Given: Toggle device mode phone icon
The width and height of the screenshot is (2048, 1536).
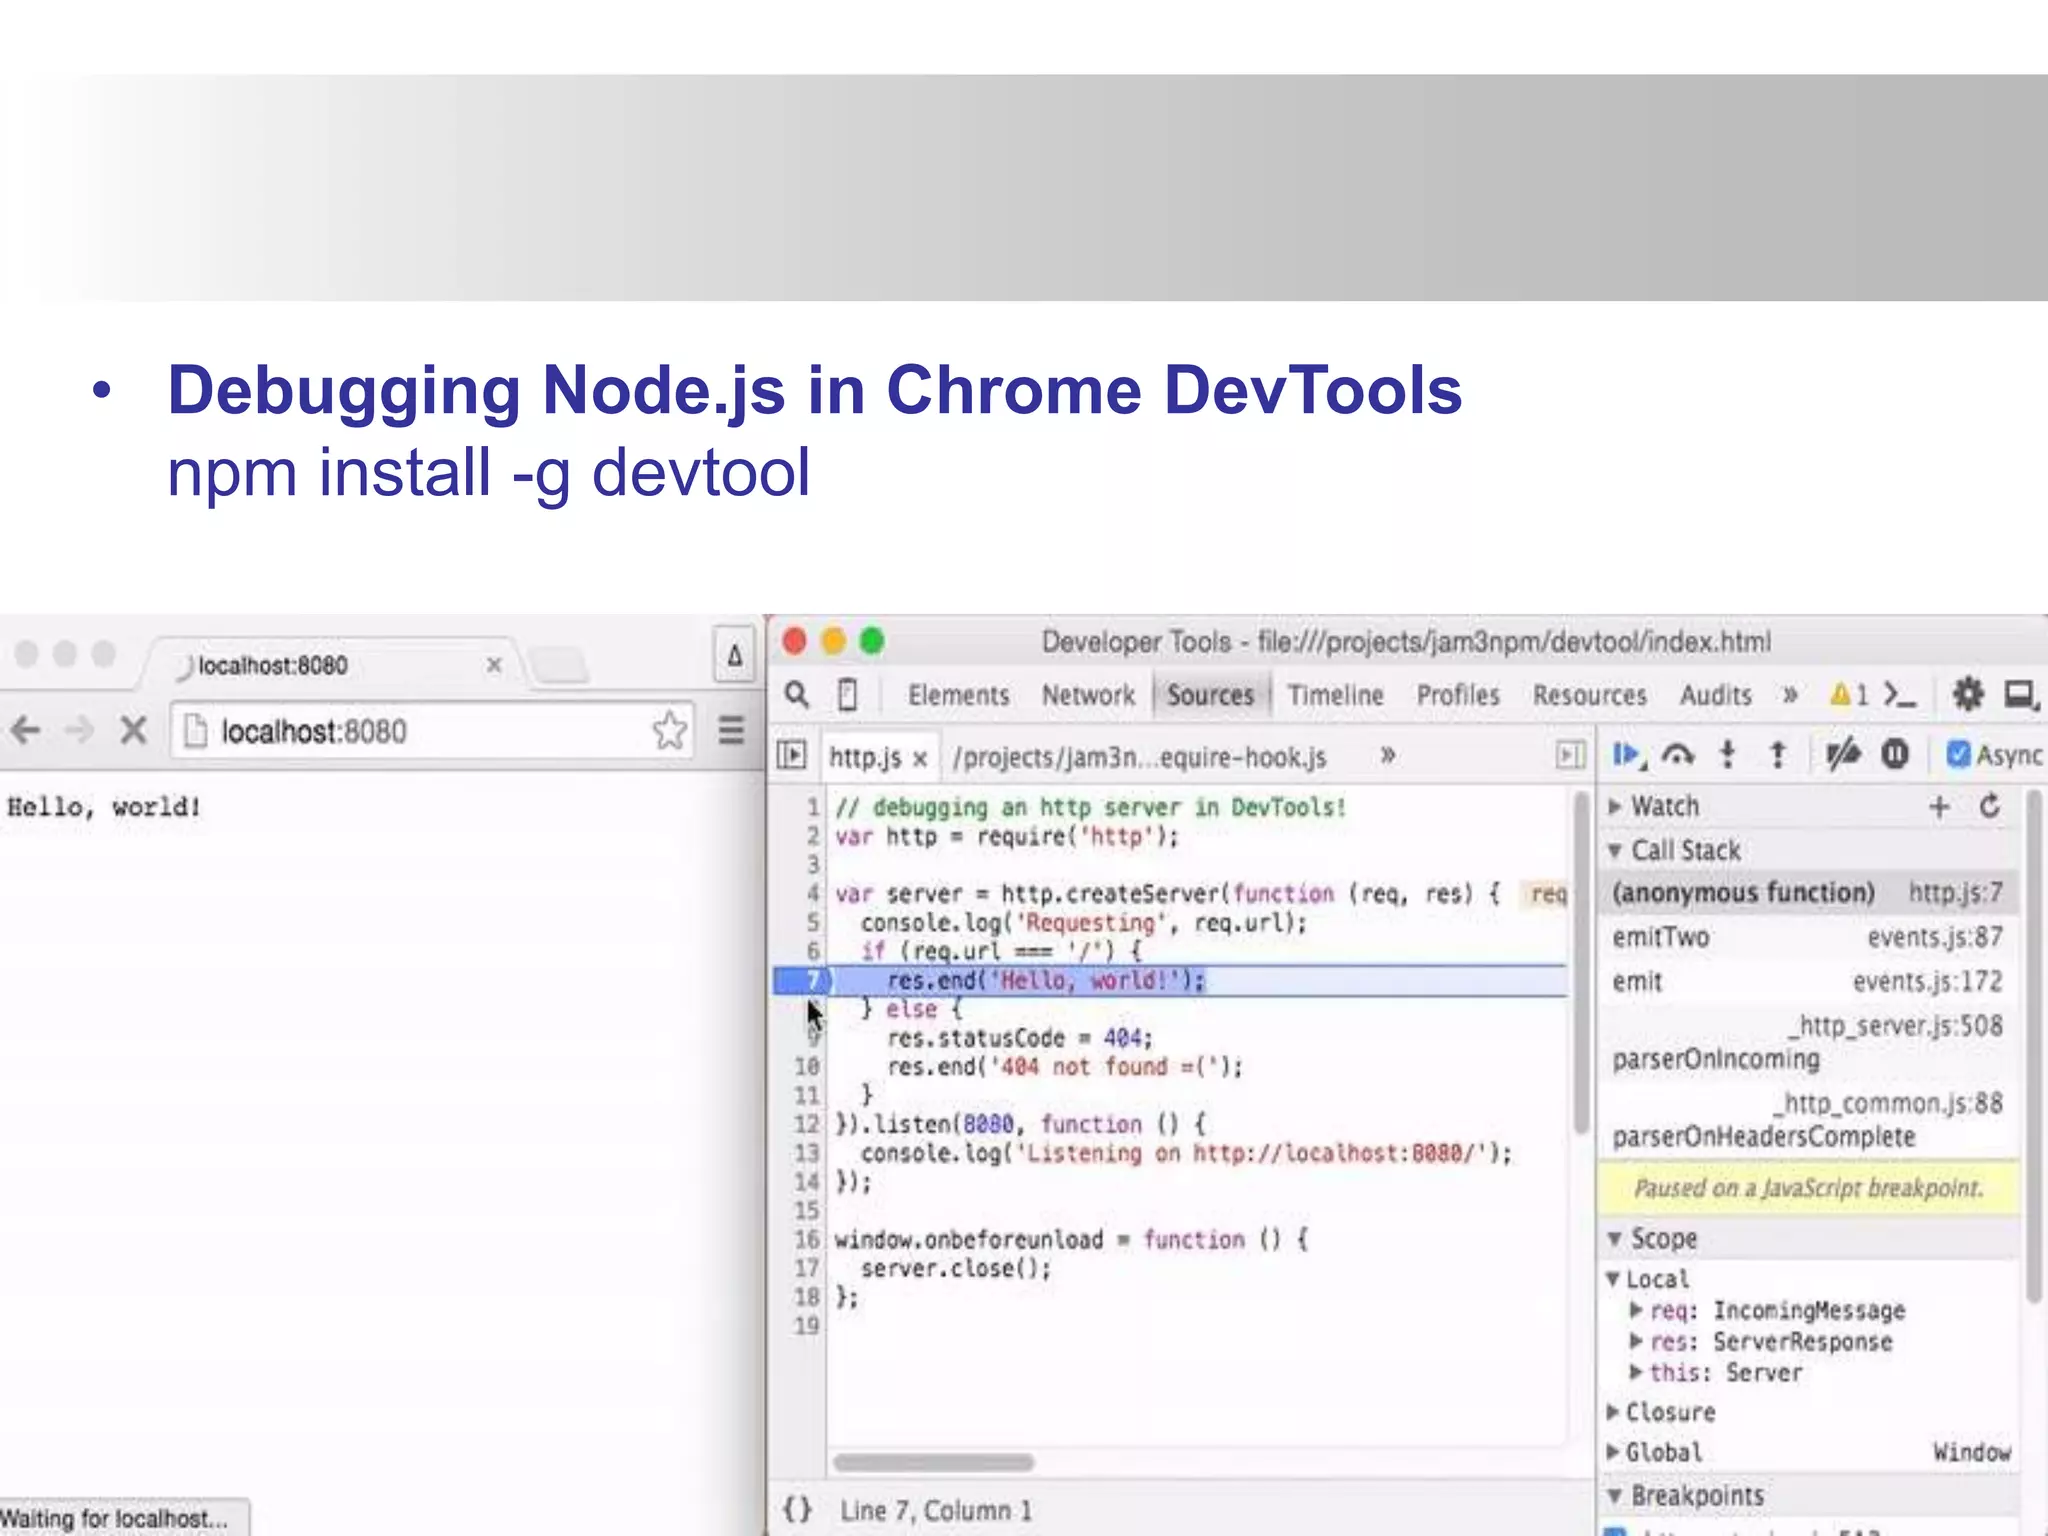Looking at the screenshot, I should [x=847, y=694].
